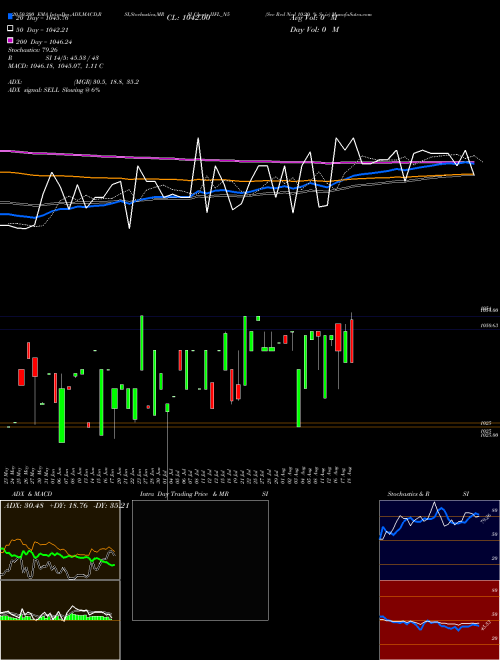Click the MACD: 1046.18 values line
This screenshot has width=500, height=660.
point(56,66)
